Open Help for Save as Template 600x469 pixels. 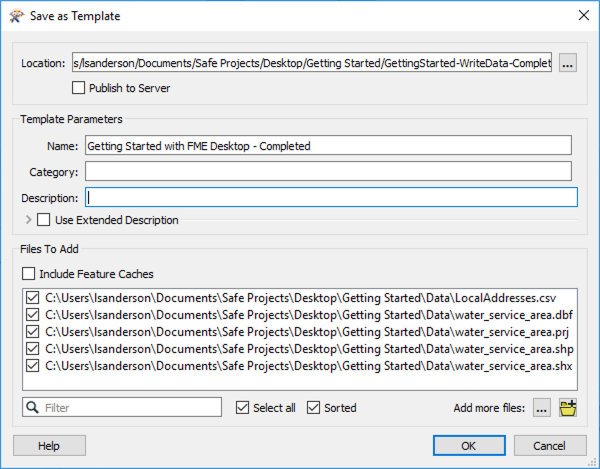tap(49, 446)
